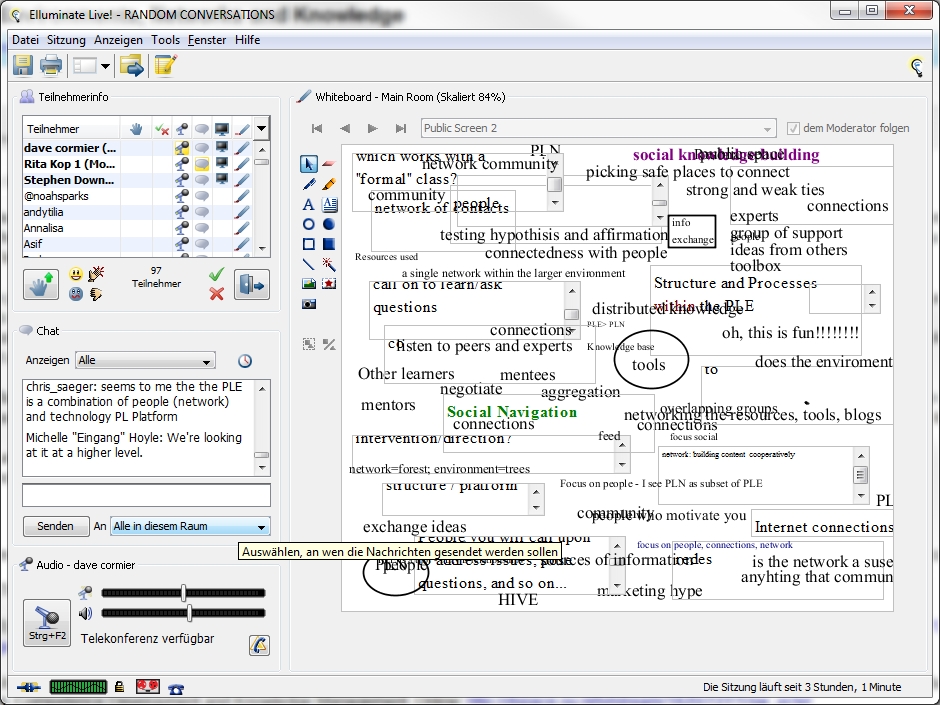Toggle chat permission for Annalisa
Viewport: 940px width, 705px height.
(202, 228)
